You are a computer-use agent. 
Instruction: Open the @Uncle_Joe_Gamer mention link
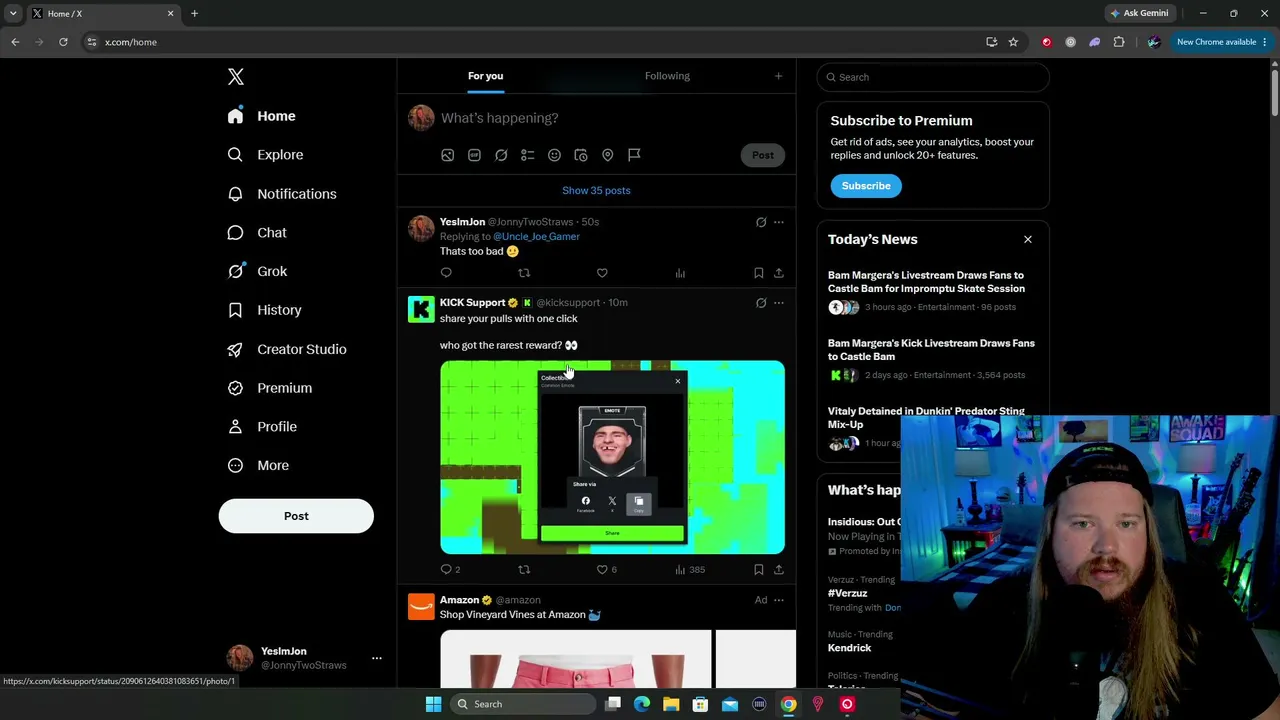536,237
